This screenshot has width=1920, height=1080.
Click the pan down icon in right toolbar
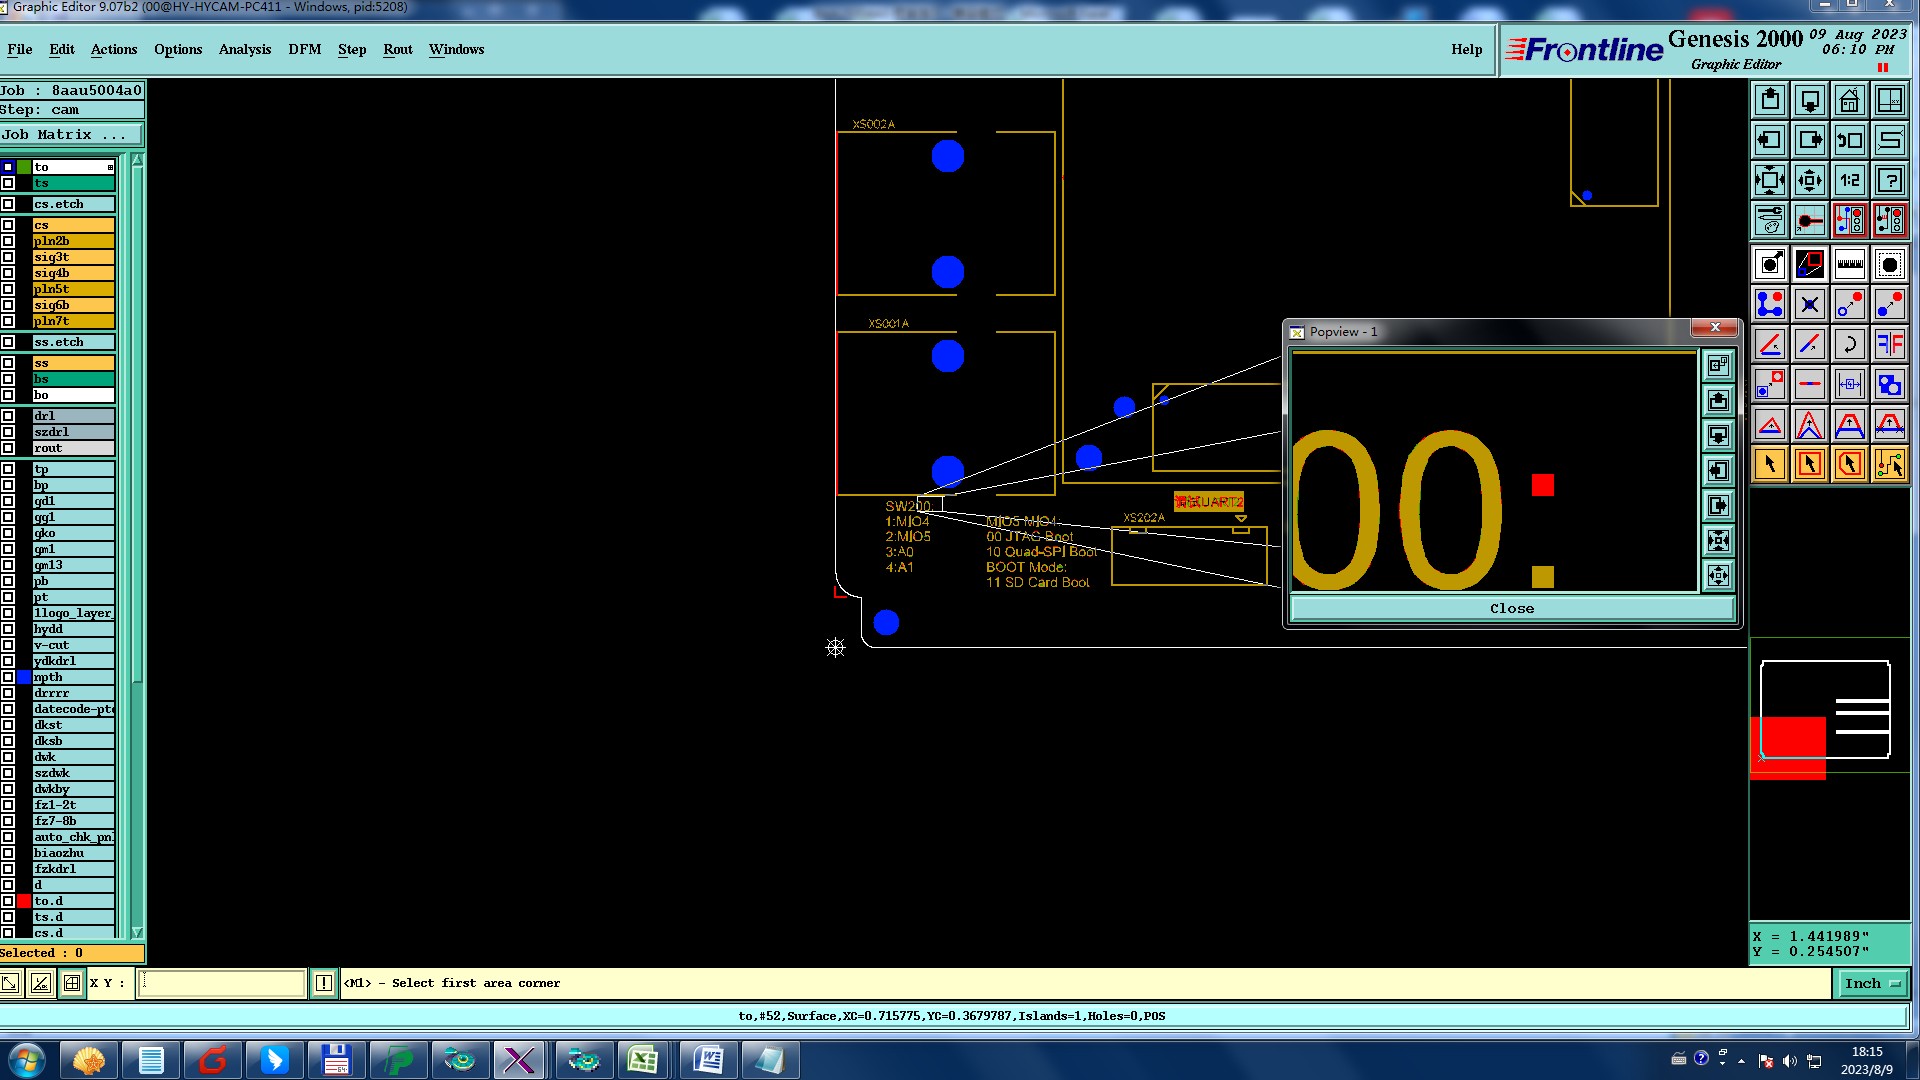coord(1810,100)
